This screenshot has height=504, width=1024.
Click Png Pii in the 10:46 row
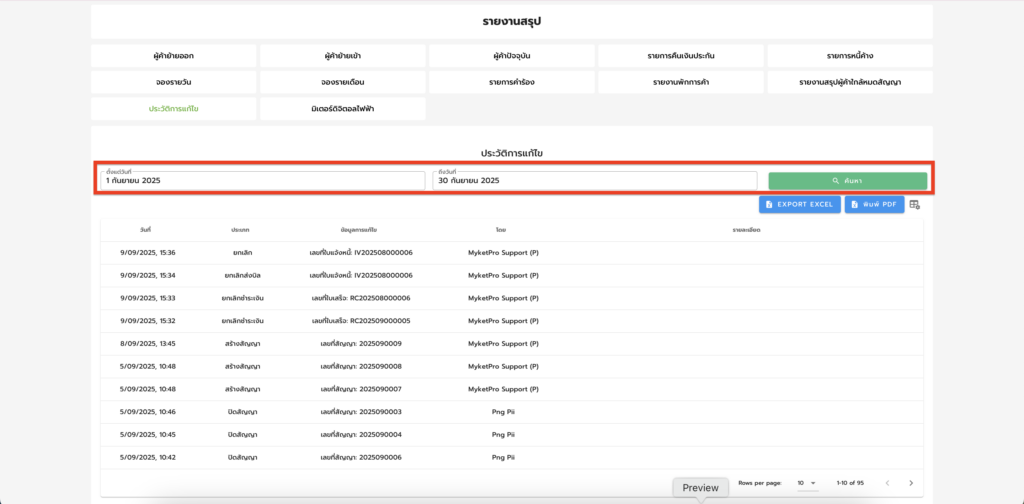click(x=504, y=412)
